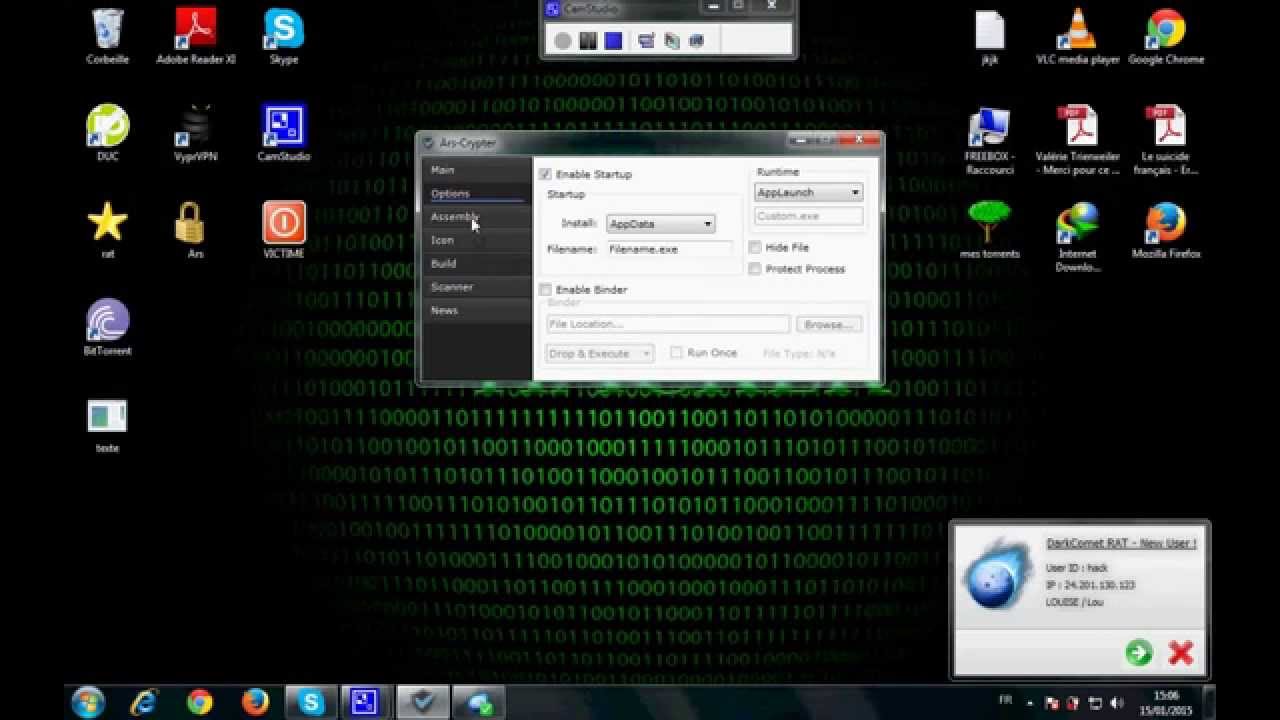Select the Google Chrome desktop shortcut

pyautogui.click(x=1166, y=37)
